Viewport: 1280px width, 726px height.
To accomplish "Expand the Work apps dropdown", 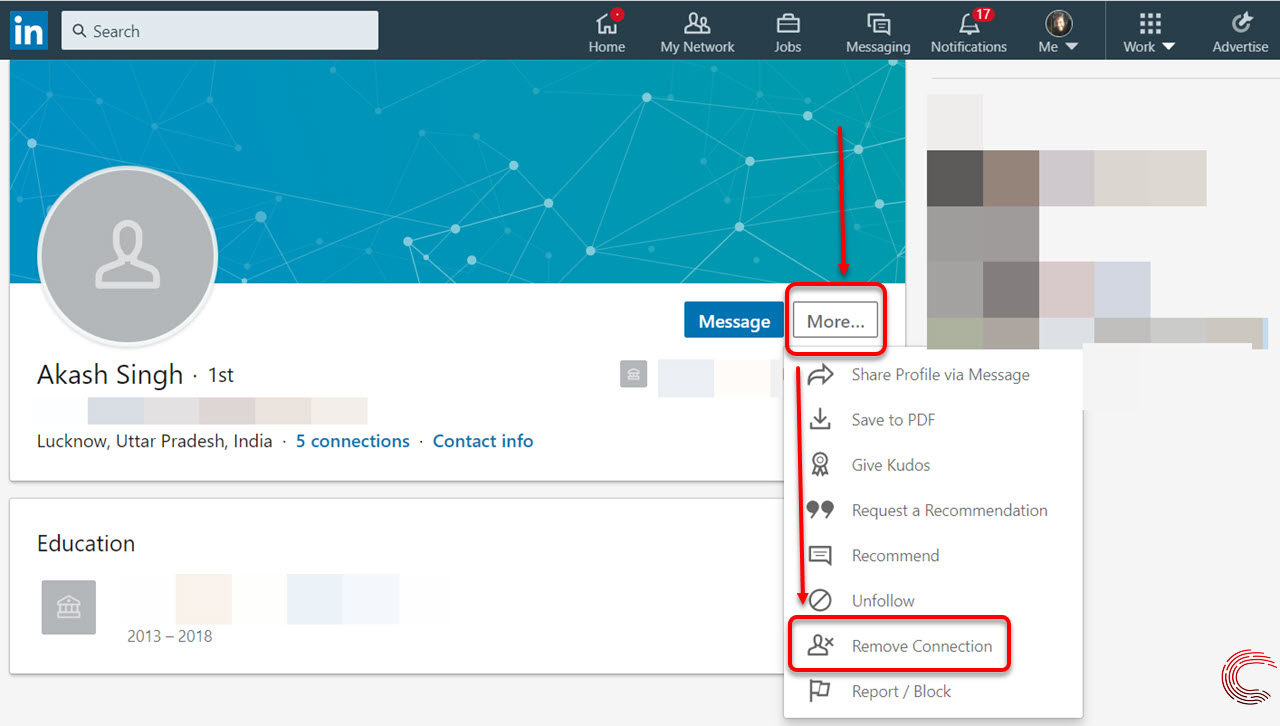I will click(x=1147, y=30).
